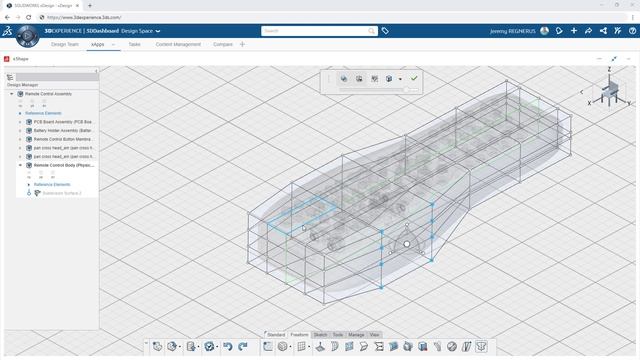The height and width of the screenshot is (360, 640).
Task: Click the highlighted last icon in Freeform toolbar
Action: point(481,347)
